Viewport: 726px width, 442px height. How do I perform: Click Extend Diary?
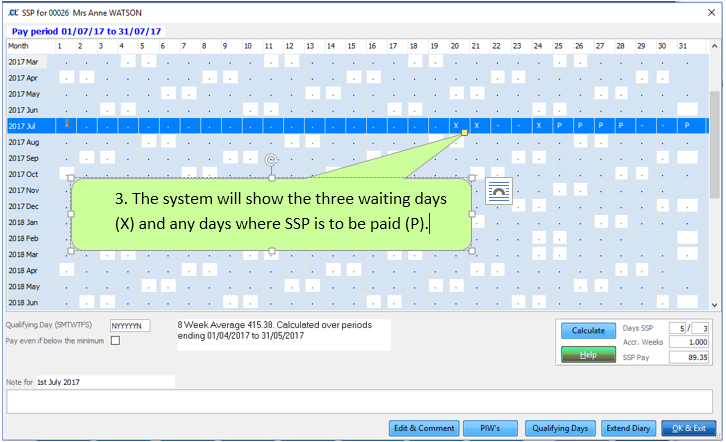(626, 428)
